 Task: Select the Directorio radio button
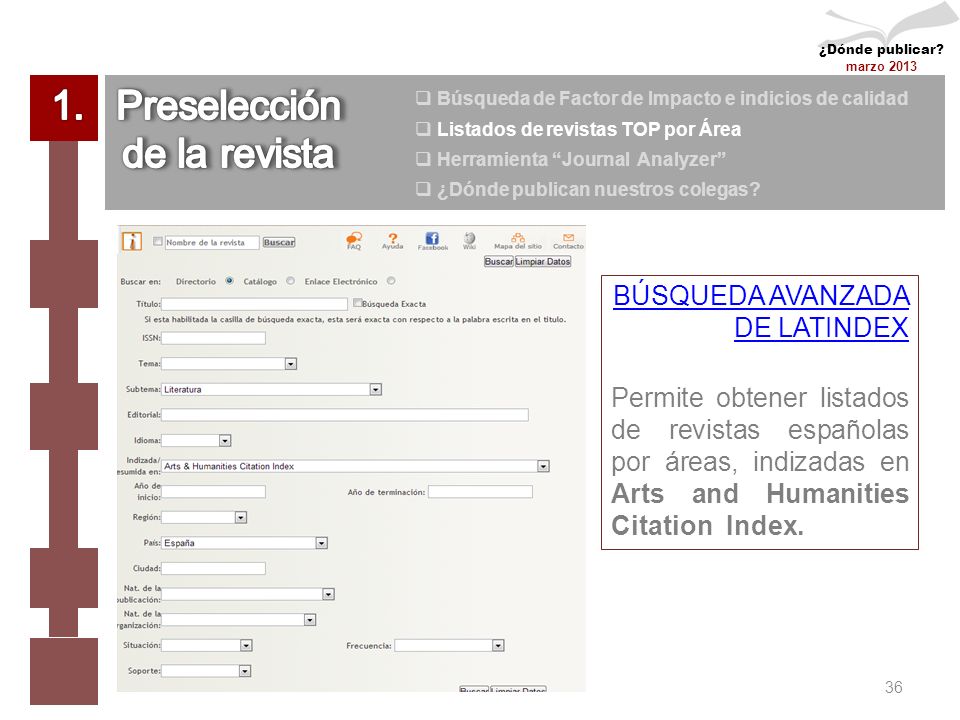(229, 281)
